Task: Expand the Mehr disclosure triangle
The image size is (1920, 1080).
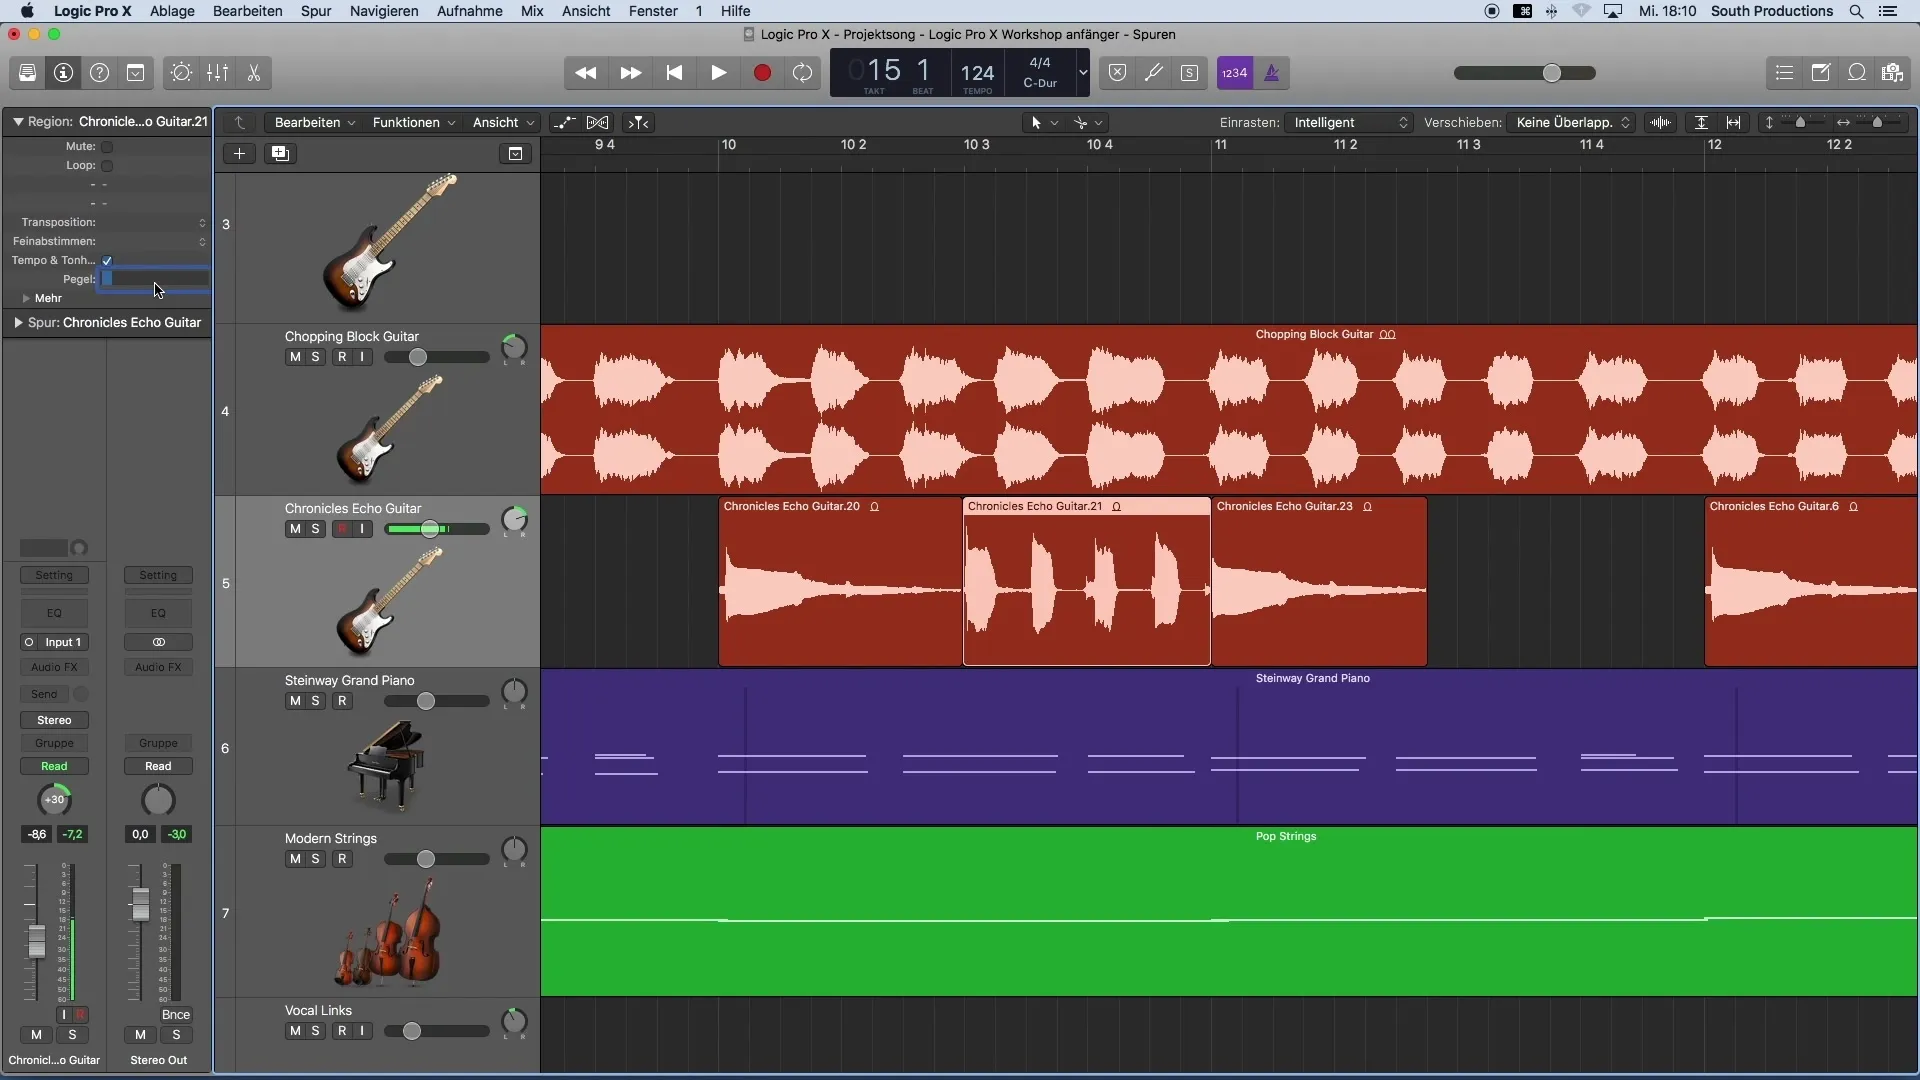Action: (x=26, y=298)
